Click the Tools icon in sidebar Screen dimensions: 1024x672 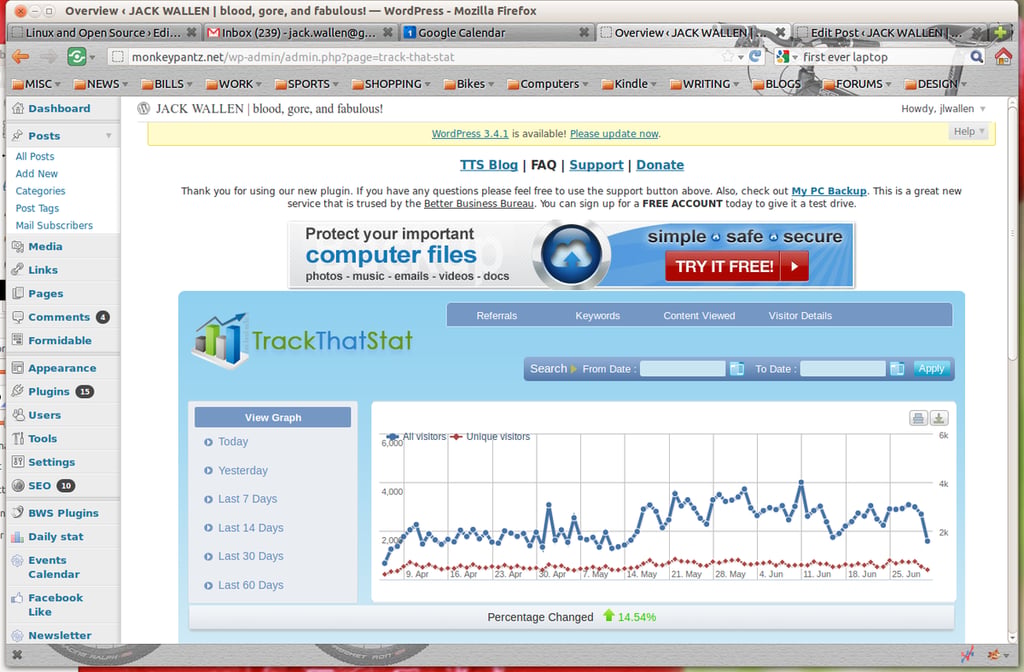point(18,438)
